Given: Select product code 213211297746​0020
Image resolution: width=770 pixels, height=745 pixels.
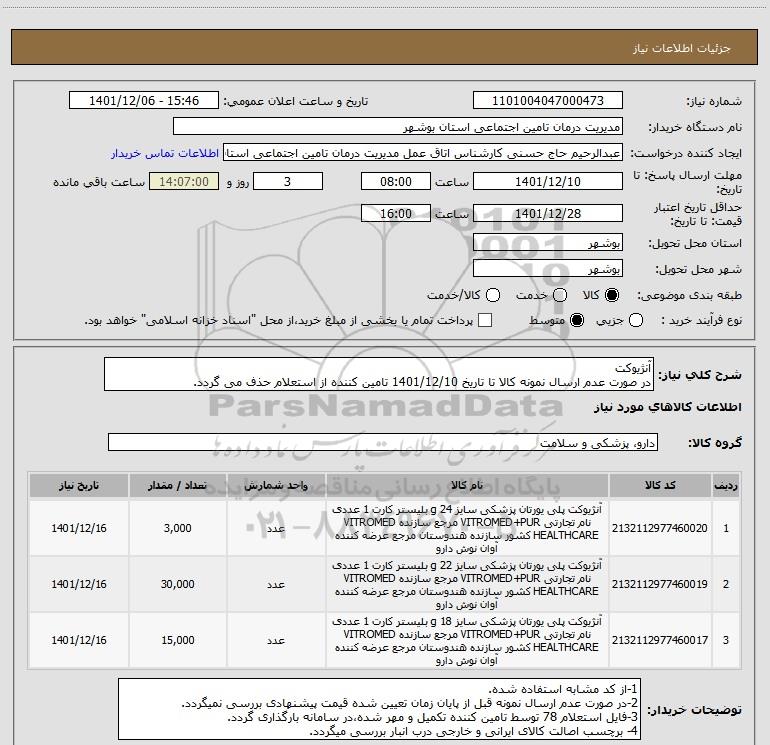Looking at the screenshot, I should 660,528.
